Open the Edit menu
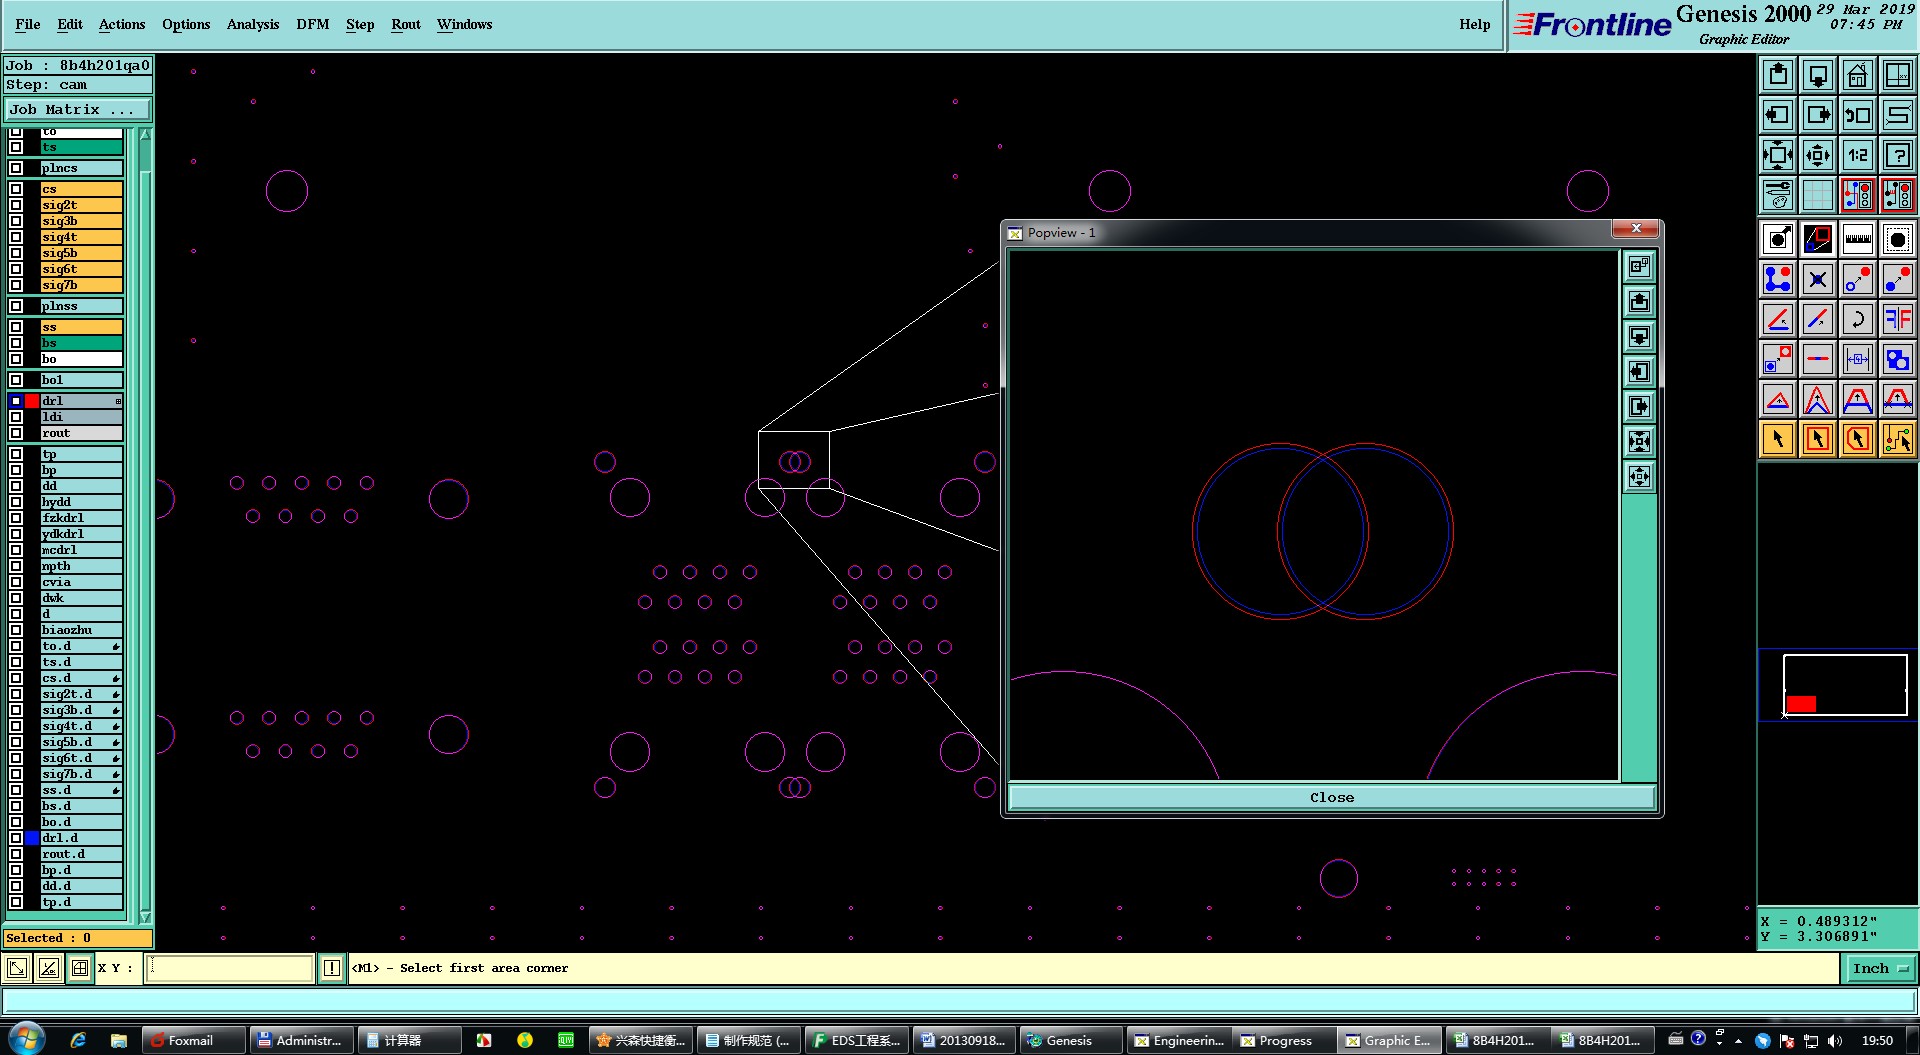The height and width of the screenshot is (1055, 1920). click(x=70, y=24)
